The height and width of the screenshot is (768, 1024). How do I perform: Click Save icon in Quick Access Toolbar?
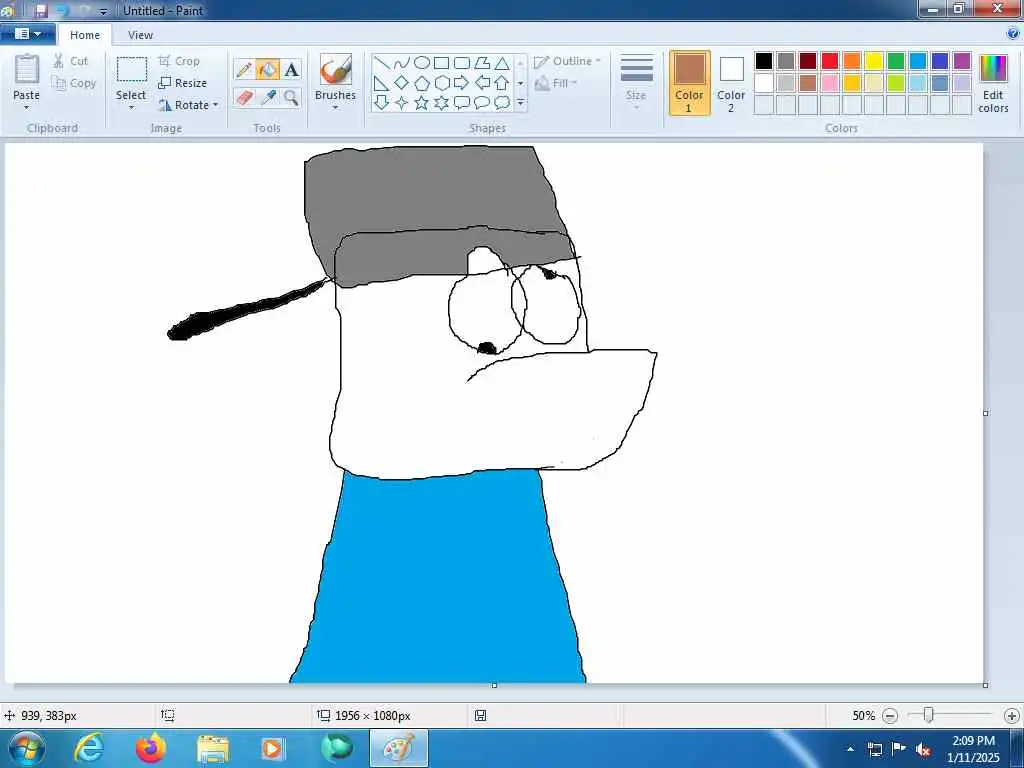coord(40,11)
